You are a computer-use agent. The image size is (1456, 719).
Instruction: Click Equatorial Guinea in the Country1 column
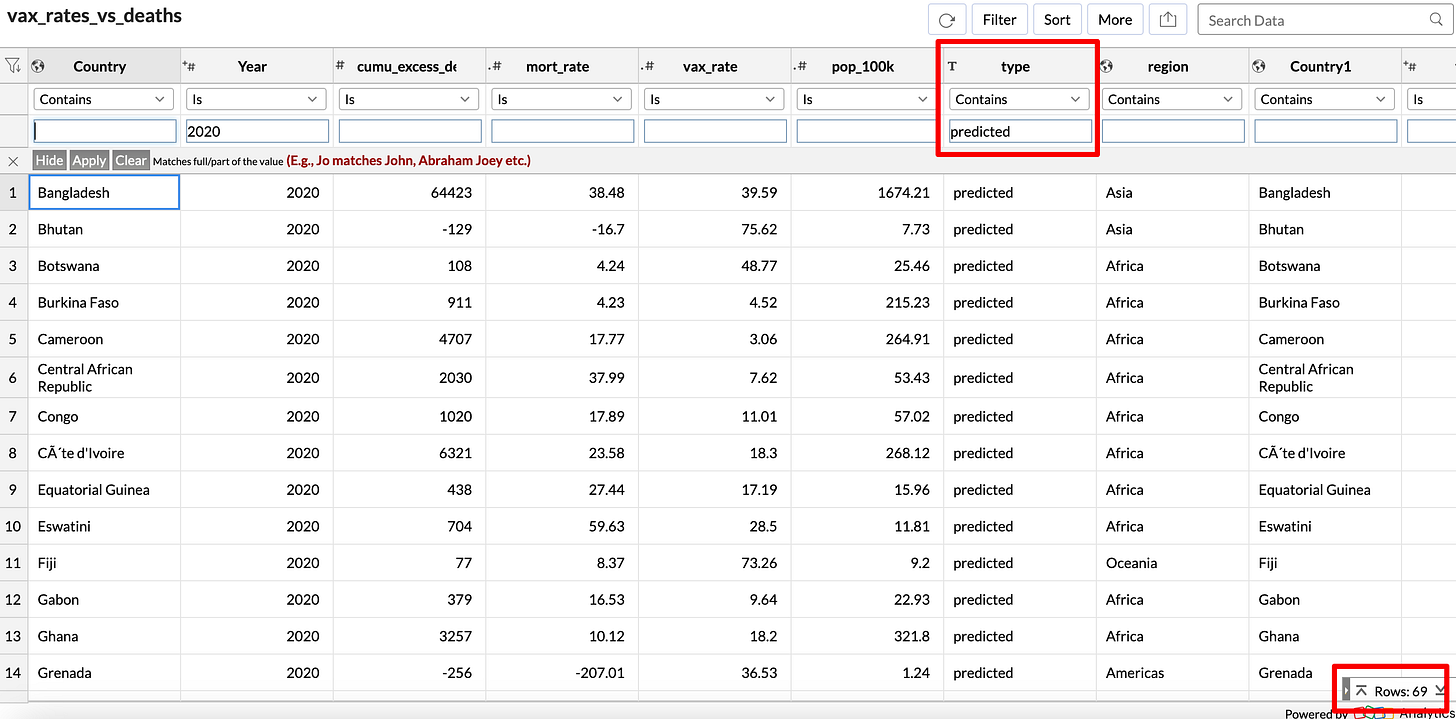(x=1325, y=489)
